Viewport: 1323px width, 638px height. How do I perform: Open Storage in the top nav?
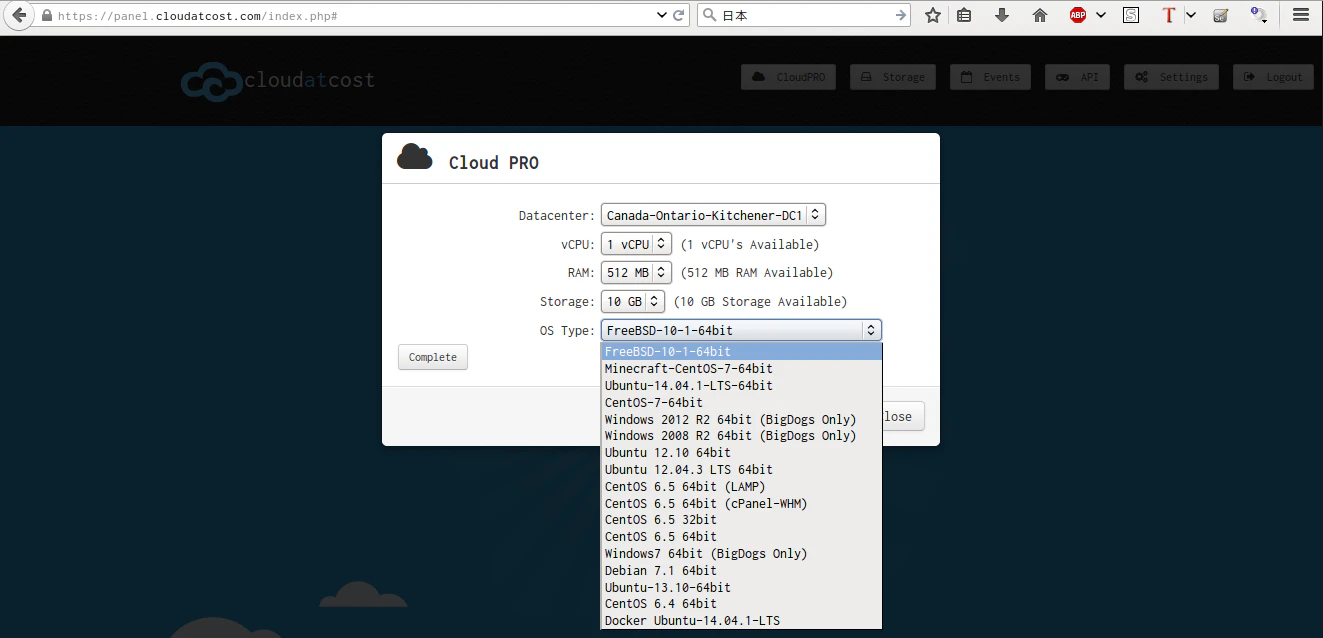click(893, 77)
